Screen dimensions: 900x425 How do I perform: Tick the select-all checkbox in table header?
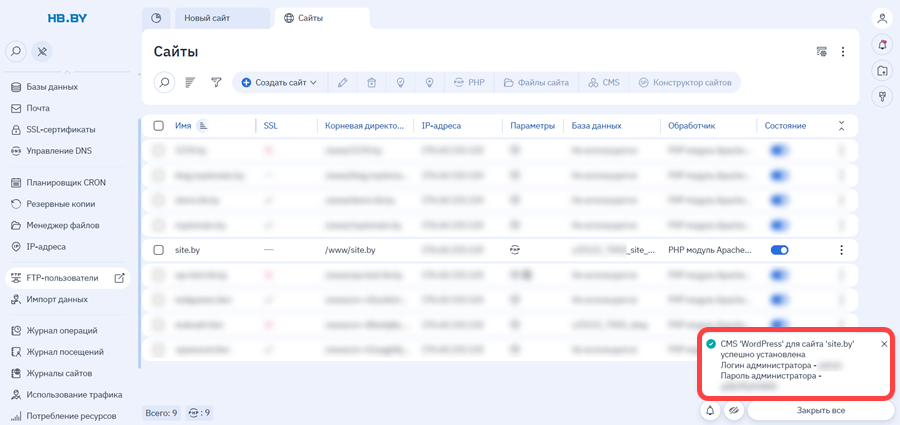[x=158, y=126]
